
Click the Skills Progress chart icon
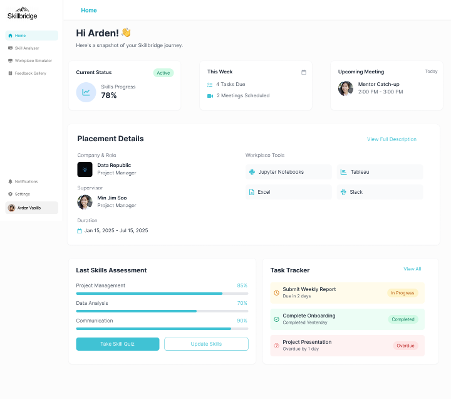coord(86,92)
